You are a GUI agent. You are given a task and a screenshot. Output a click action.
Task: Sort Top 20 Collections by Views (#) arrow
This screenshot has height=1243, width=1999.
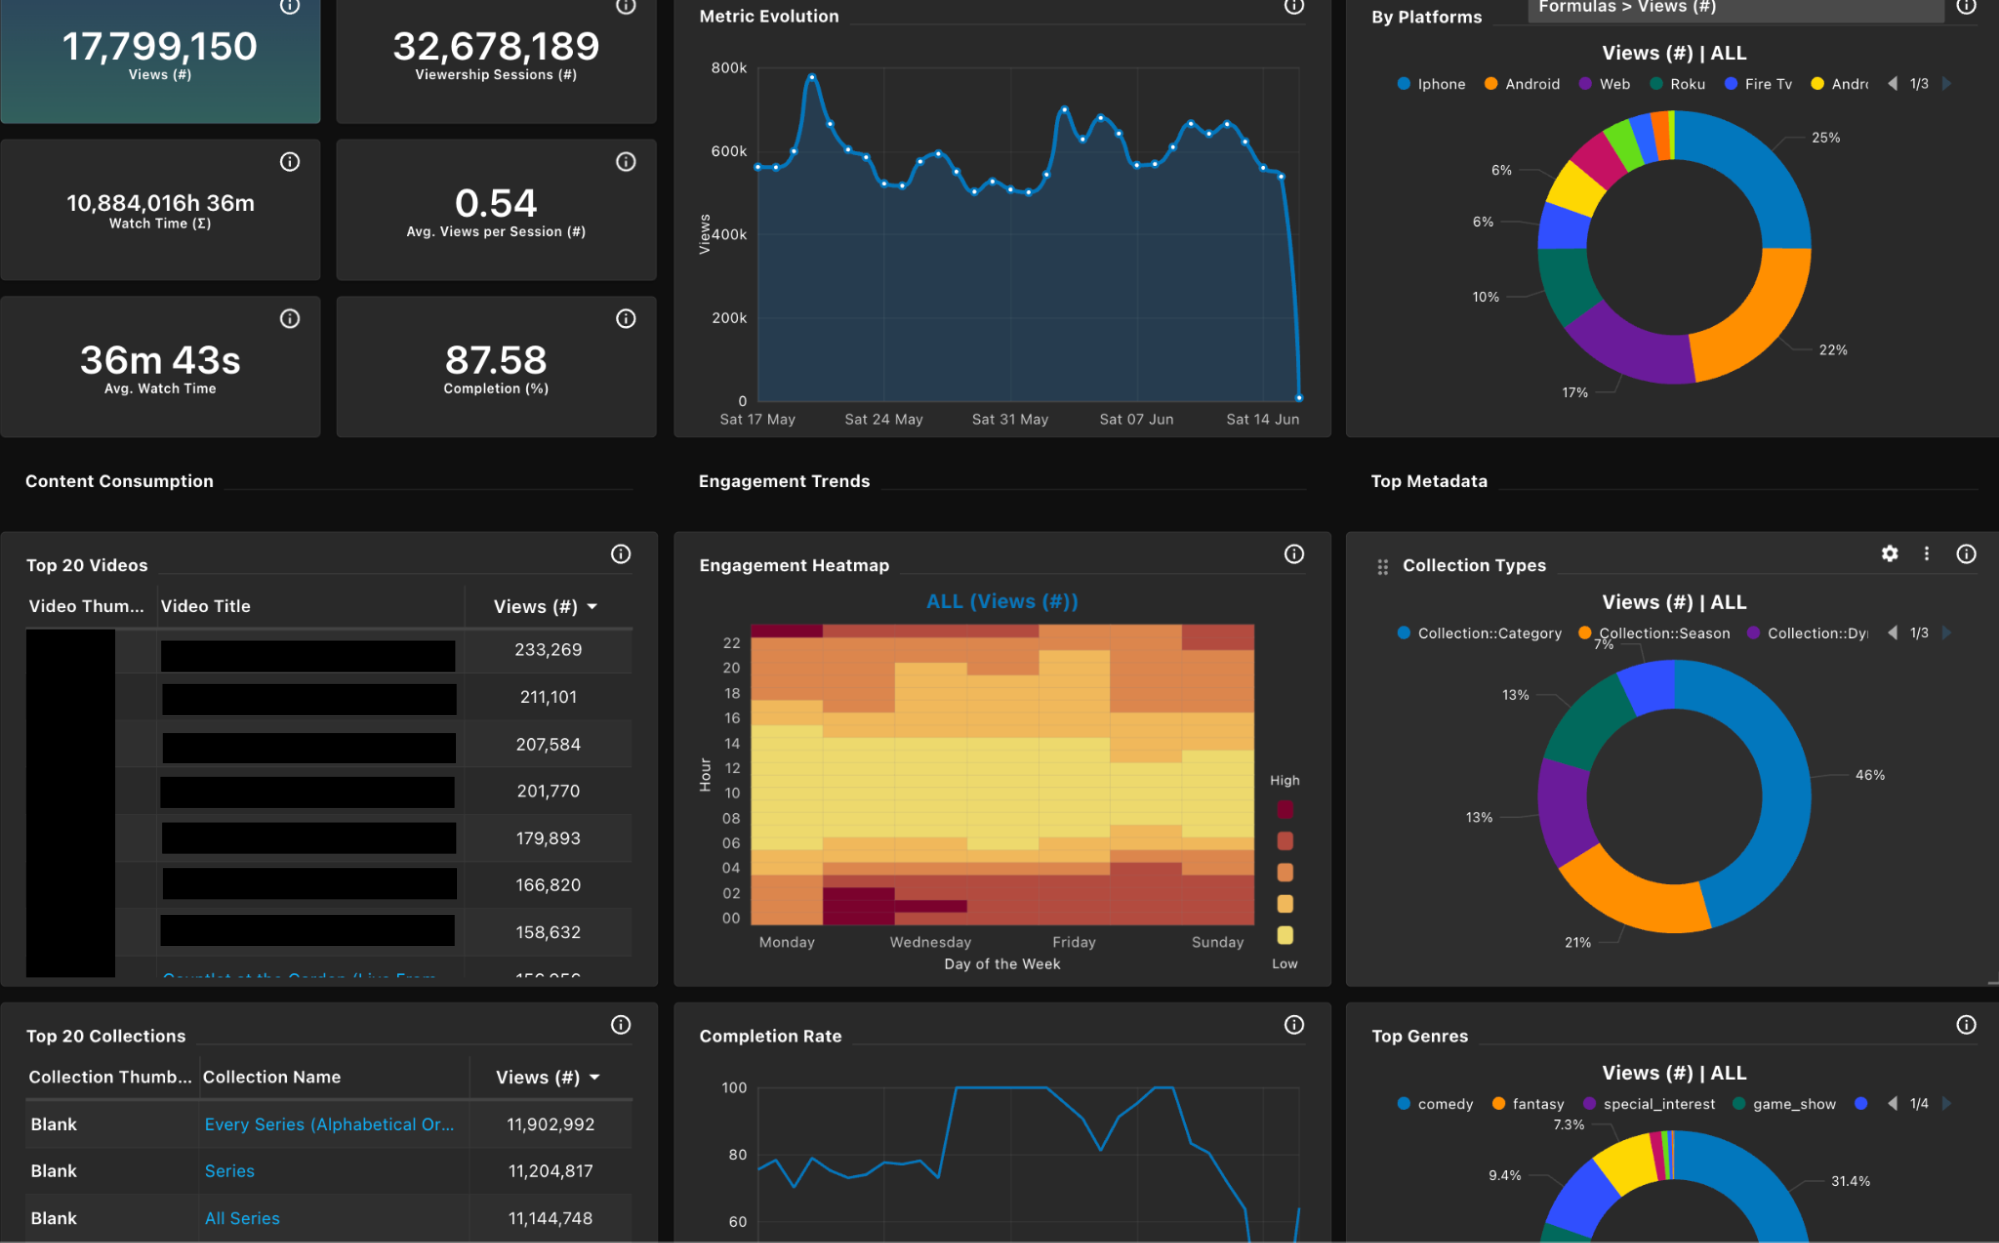click(594, 1078)
